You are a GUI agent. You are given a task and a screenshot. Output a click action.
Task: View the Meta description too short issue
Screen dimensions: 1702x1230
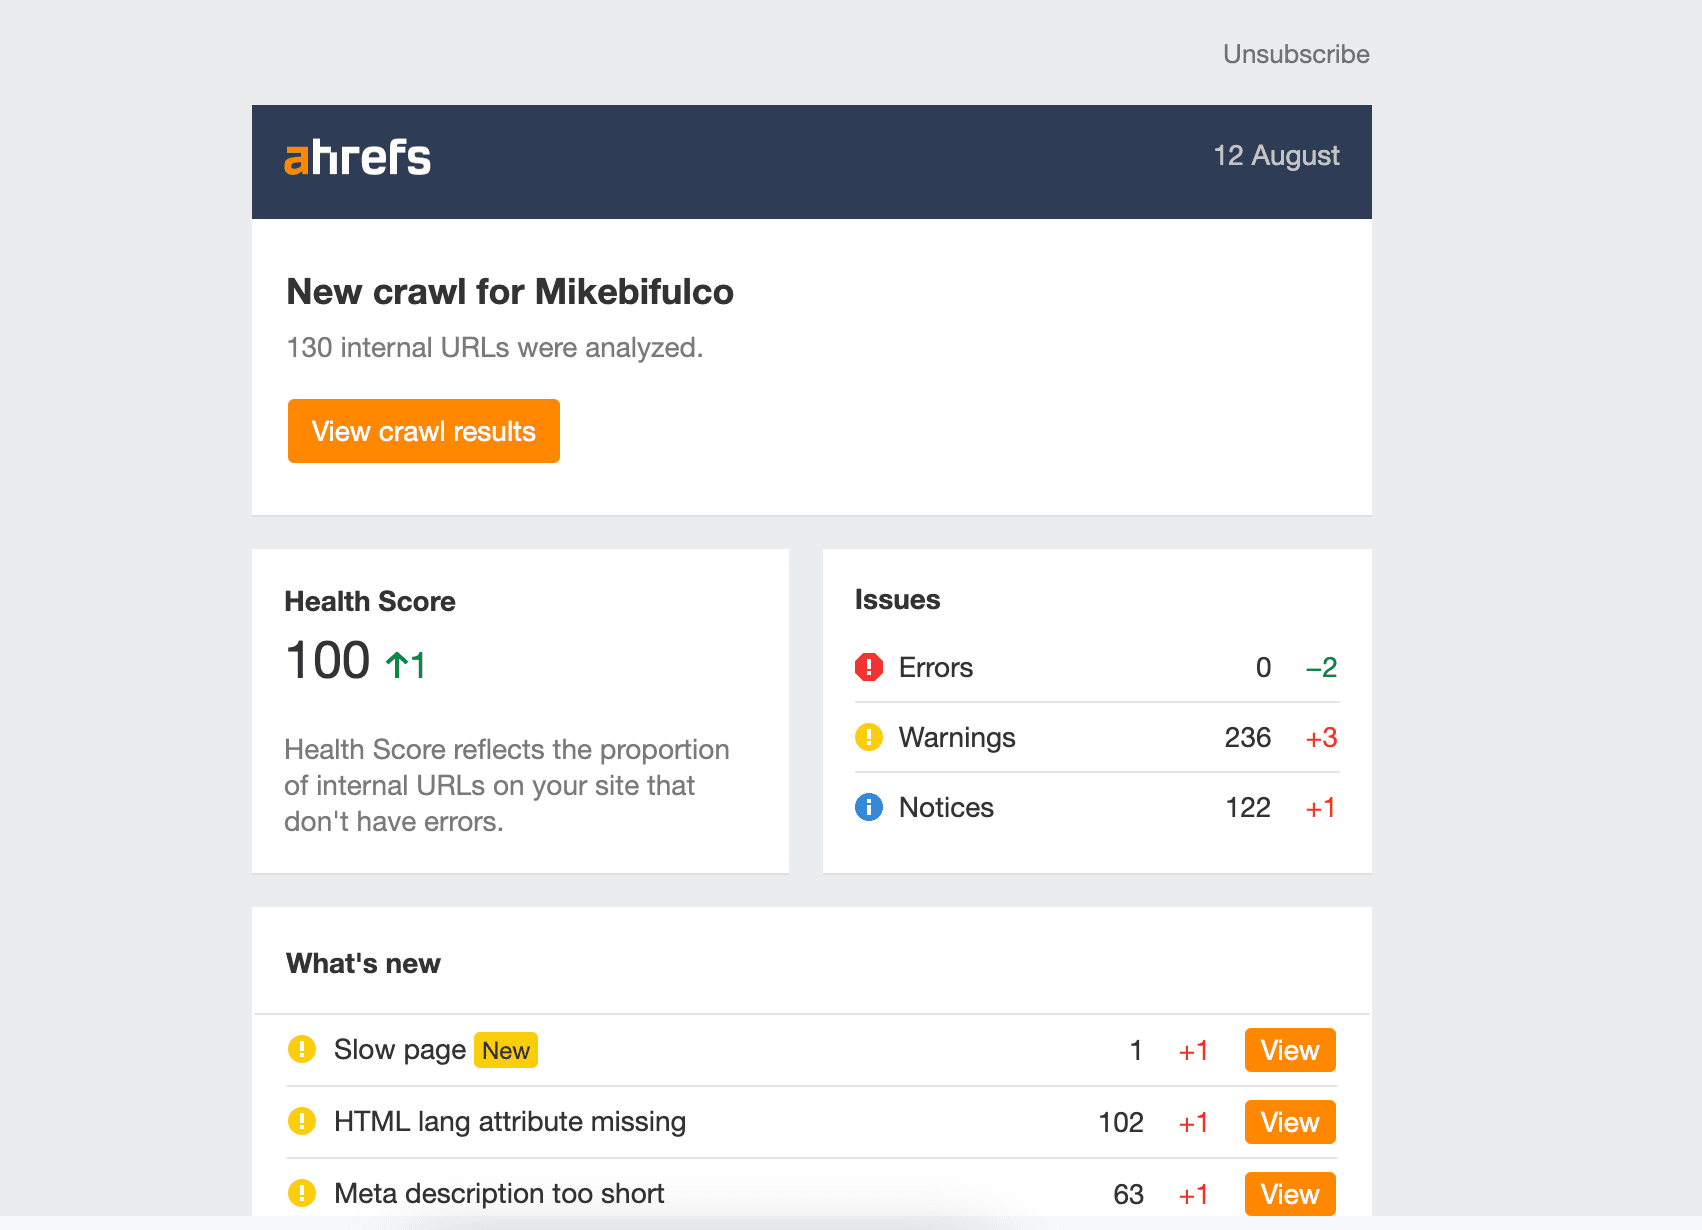pyautogui.click(x=1289, y=1193)
